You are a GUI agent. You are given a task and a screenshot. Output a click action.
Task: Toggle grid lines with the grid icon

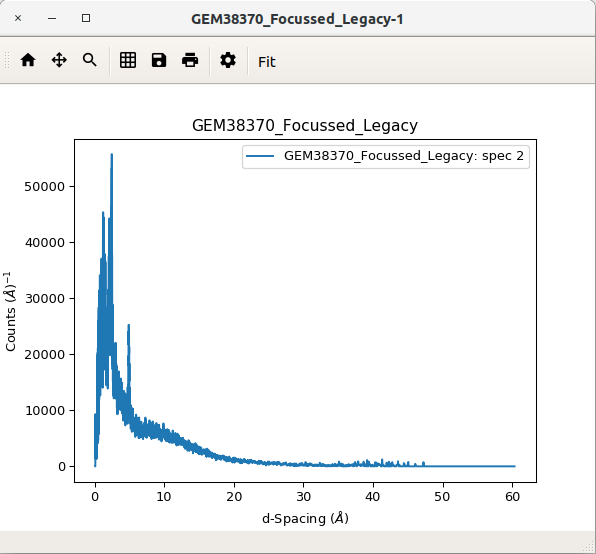click(x=128, y=60)
